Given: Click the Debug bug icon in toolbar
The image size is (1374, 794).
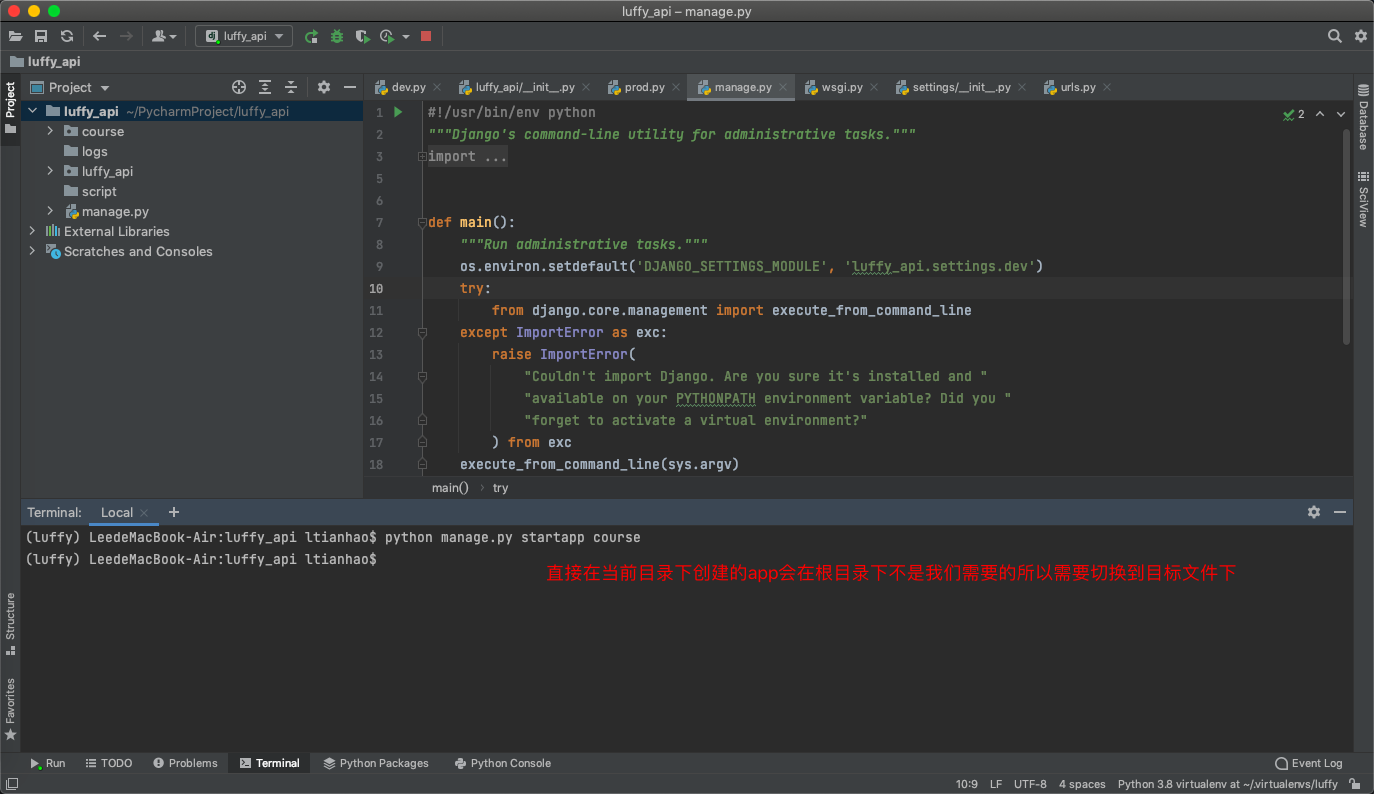Looking at the screenshot, I should coord(337,36).
